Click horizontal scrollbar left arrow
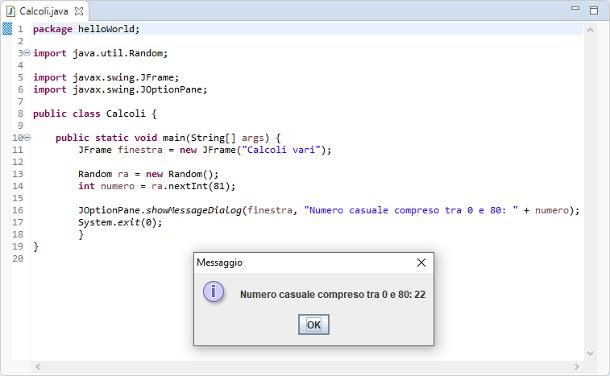 [38, 366]
